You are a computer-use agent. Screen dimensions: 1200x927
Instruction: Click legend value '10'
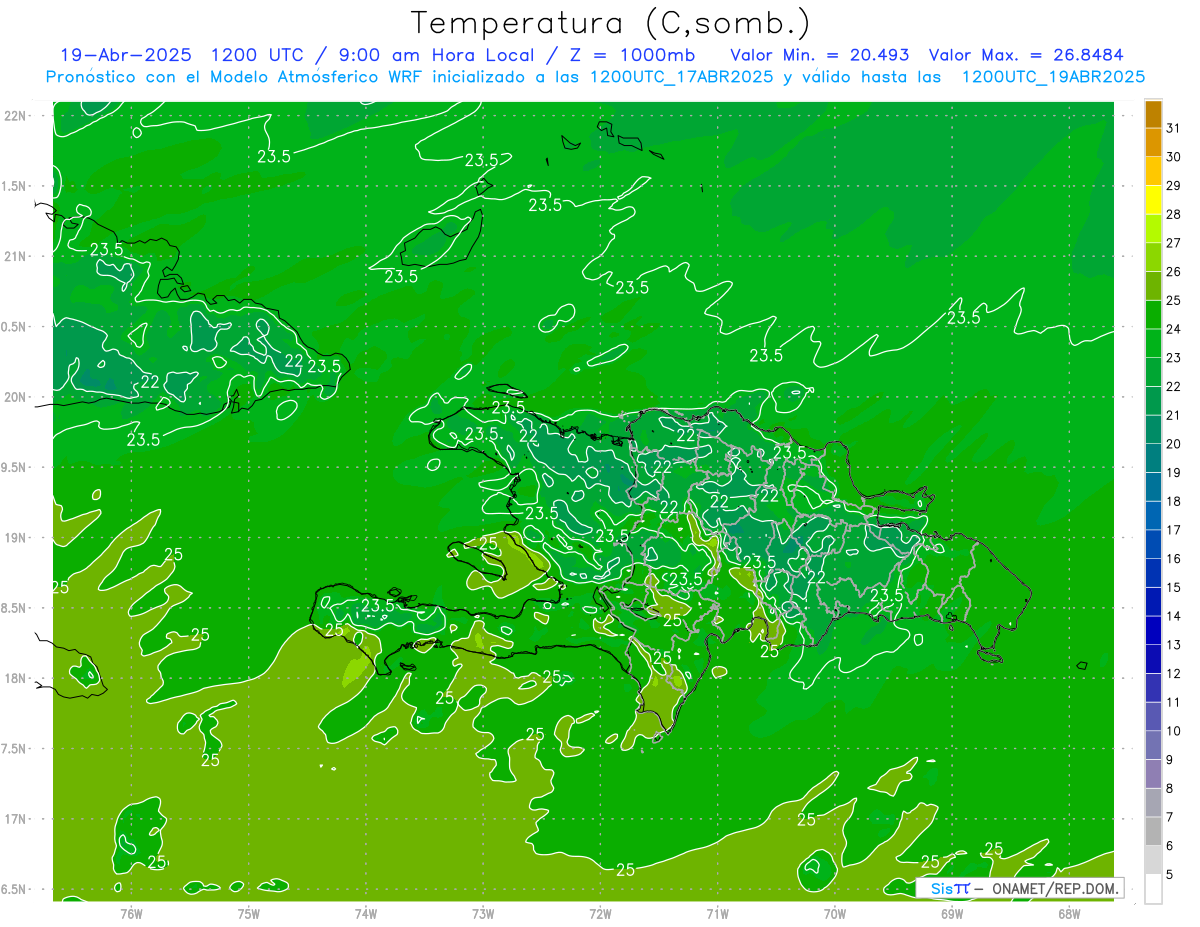[1173, 732]
